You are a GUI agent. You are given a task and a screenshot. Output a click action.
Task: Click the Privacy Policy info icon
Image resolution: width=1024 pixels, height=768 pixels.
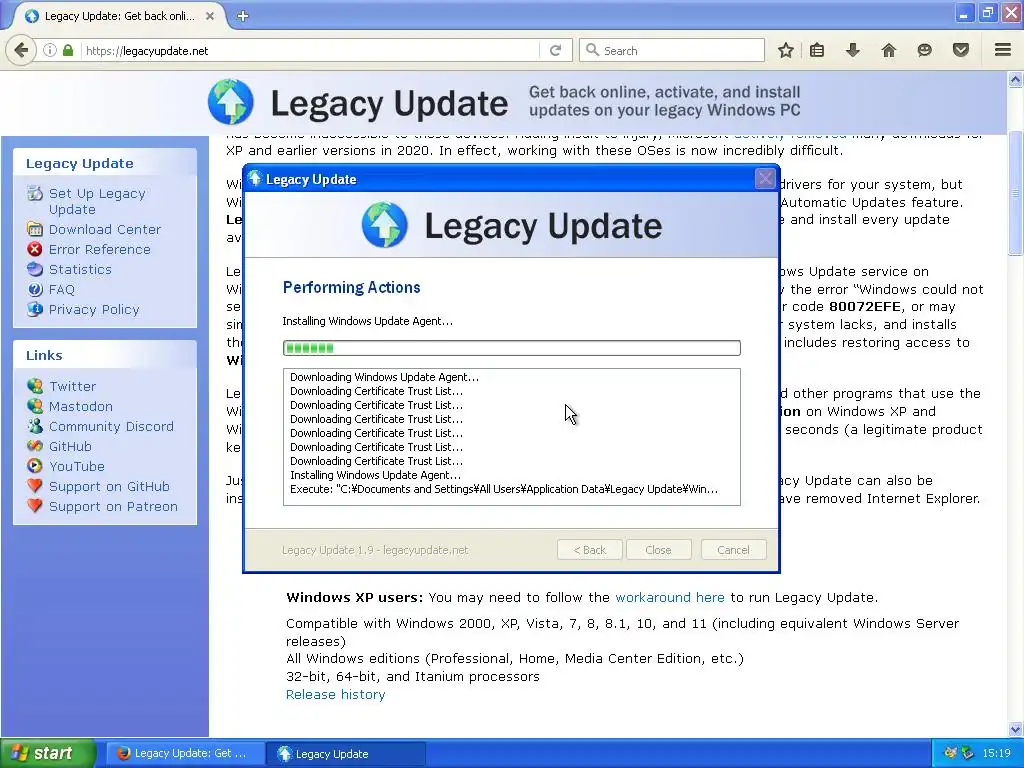tap(35, 309)
